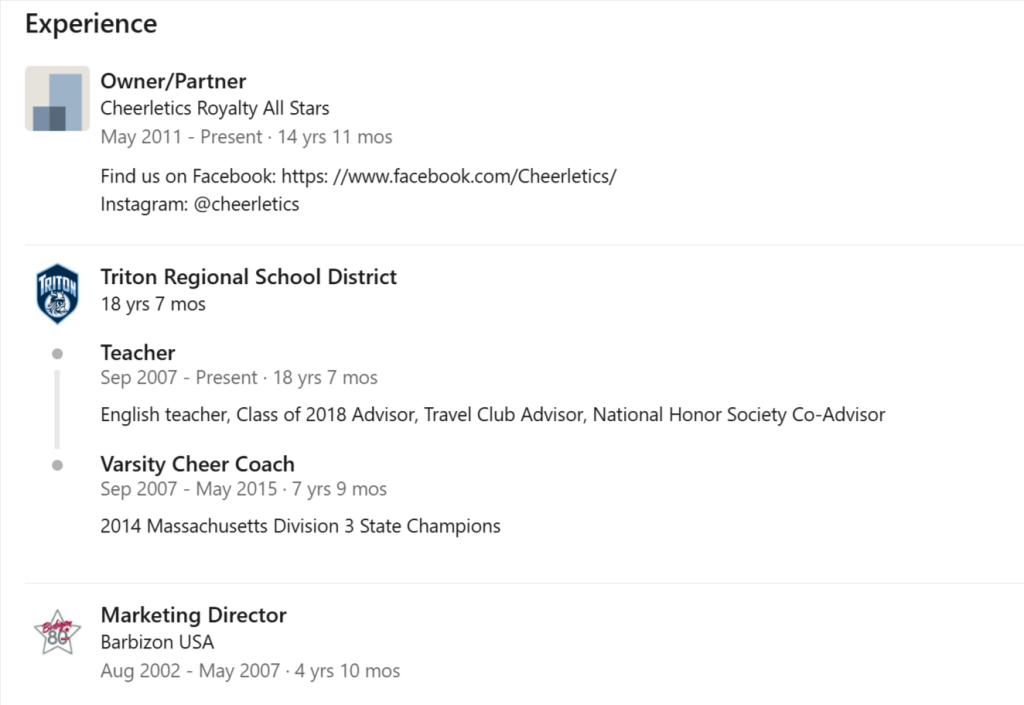The image size is (1024, 705).
Task: Click the English teacher role description
Action: click(492, 414)
